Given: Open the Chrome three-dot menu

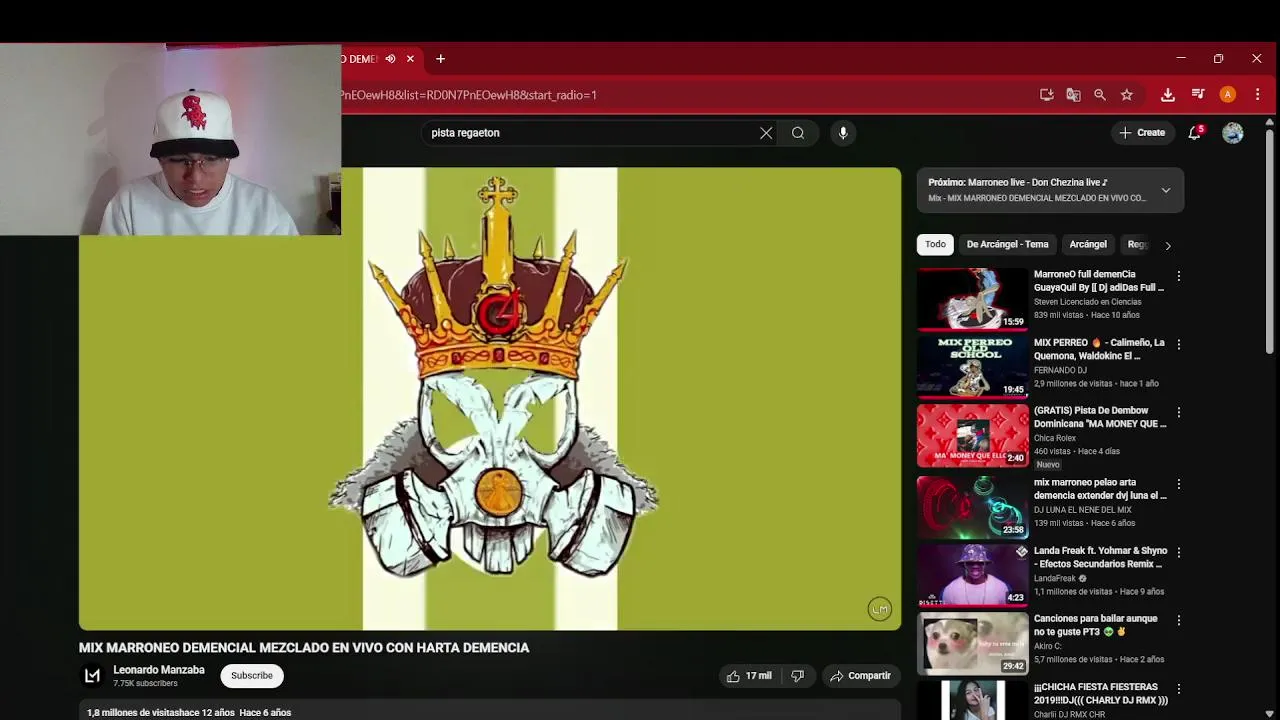Looking at the screenshot, I should click(1258, 95).
